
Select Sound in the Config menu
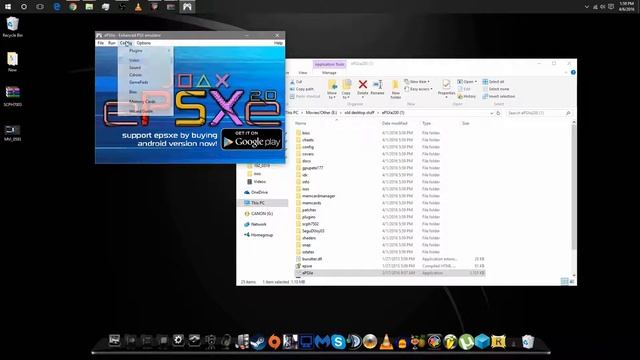pyautogui.click(x=145, y=68)
